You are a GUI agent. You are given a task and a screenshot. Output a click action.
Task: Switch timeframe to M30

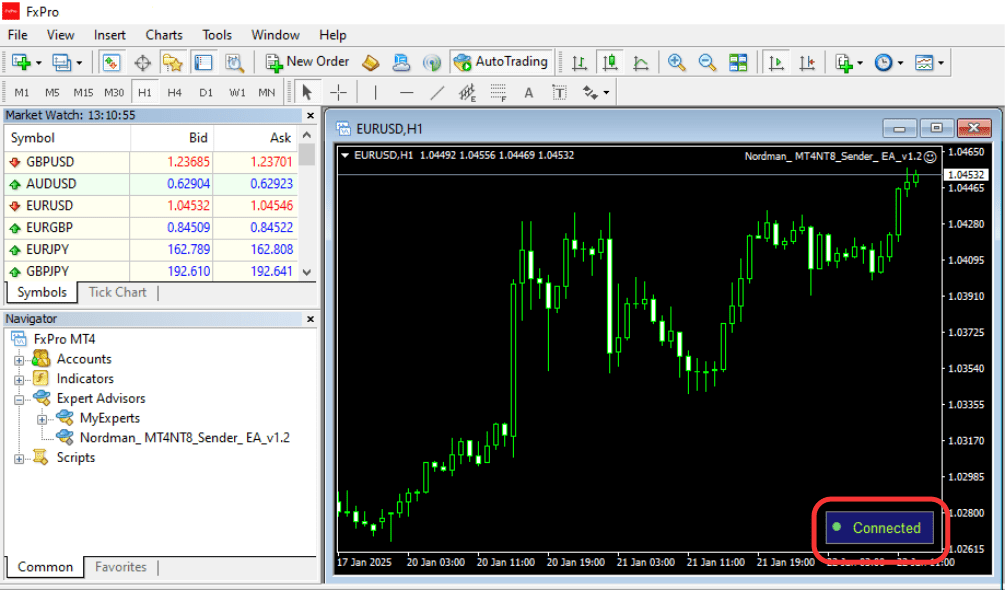pos(114,92)
